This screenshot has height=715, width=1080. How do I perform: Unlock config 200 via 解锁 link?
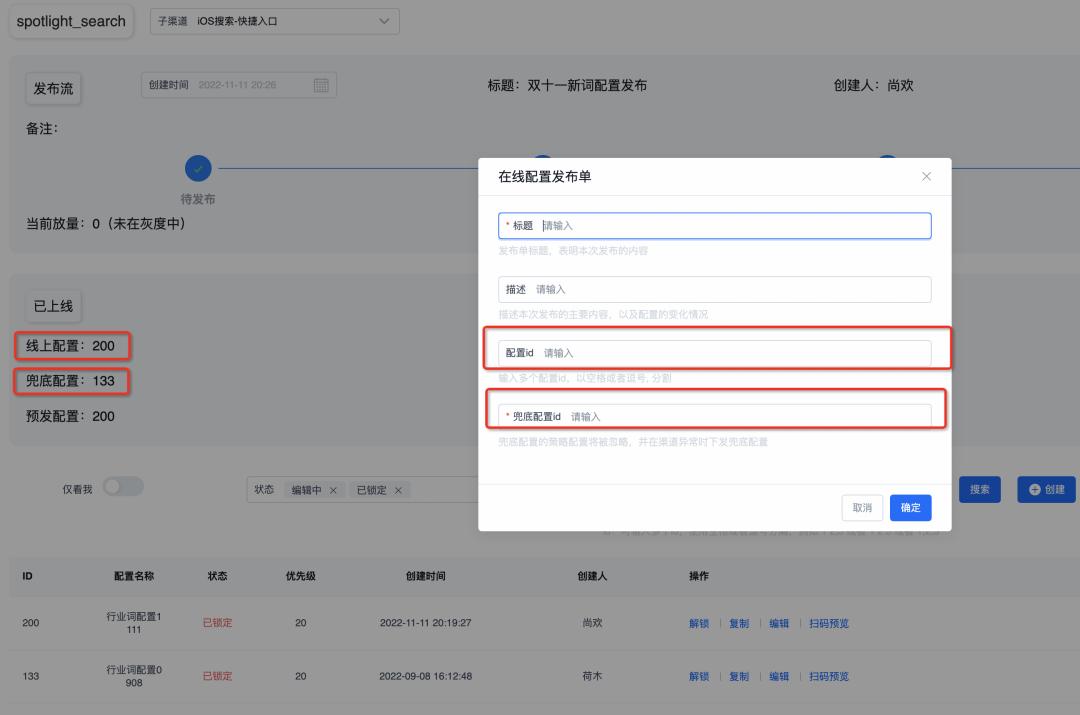click(x=698, y=622)
